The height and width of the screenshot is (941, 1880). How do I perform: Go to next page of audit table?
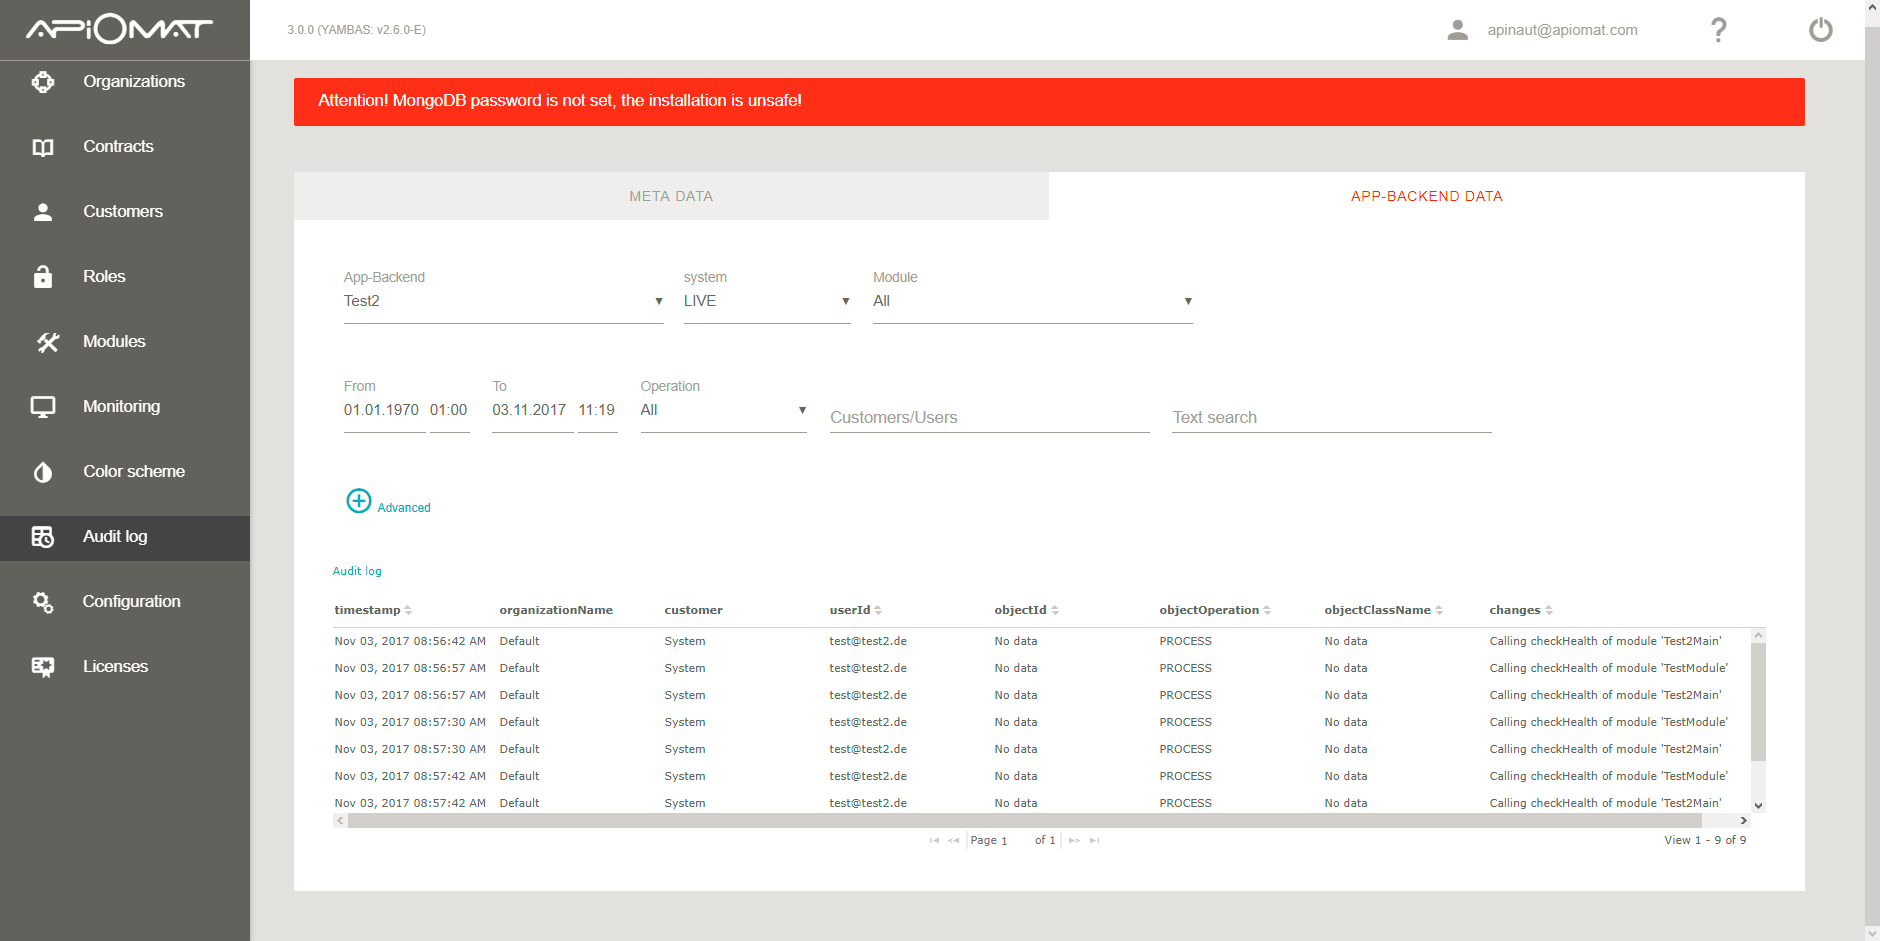[x=1074, y=841]
